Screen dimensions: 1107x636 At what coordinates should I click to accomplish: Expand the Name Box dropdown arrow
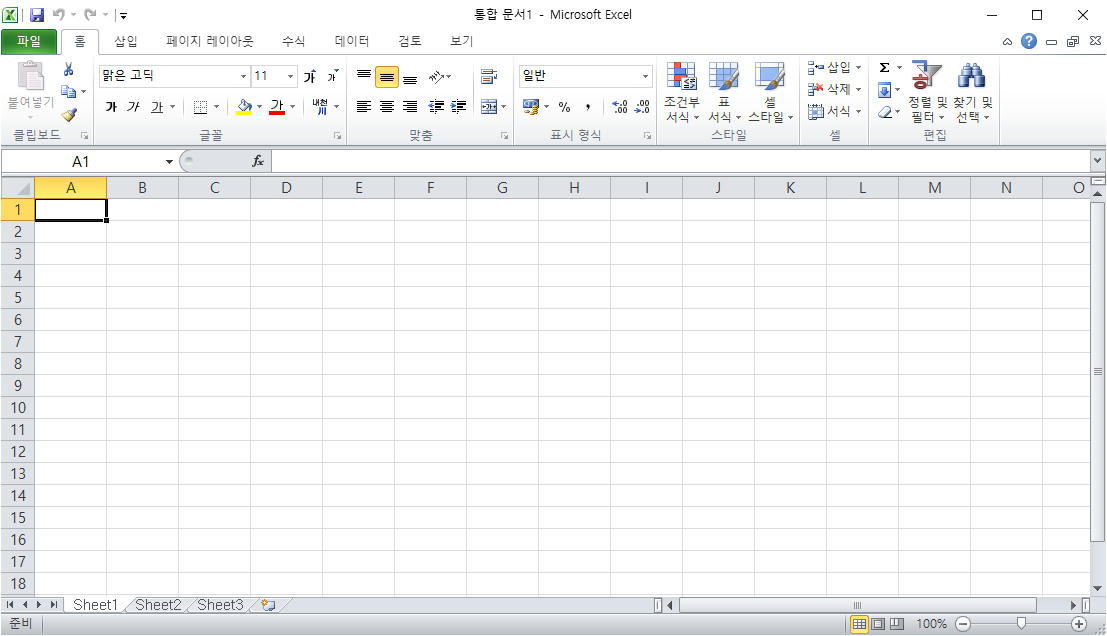coord(169,162)
